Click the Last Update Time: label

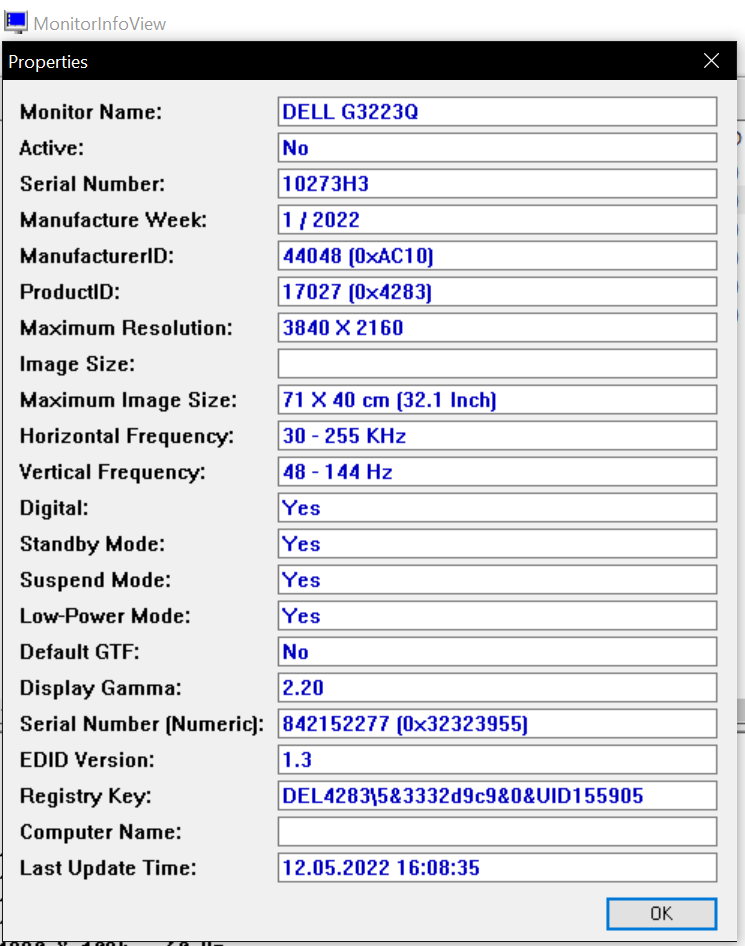[x=108, y=868]
